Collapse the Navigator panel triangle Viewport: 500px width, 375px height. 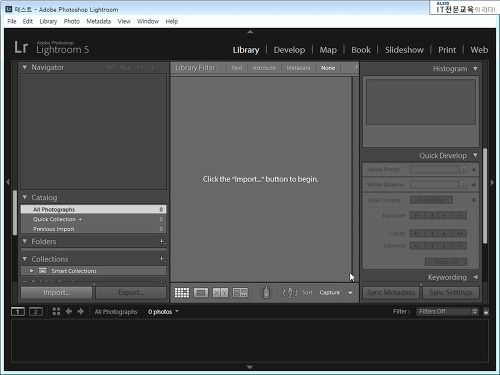25,67
